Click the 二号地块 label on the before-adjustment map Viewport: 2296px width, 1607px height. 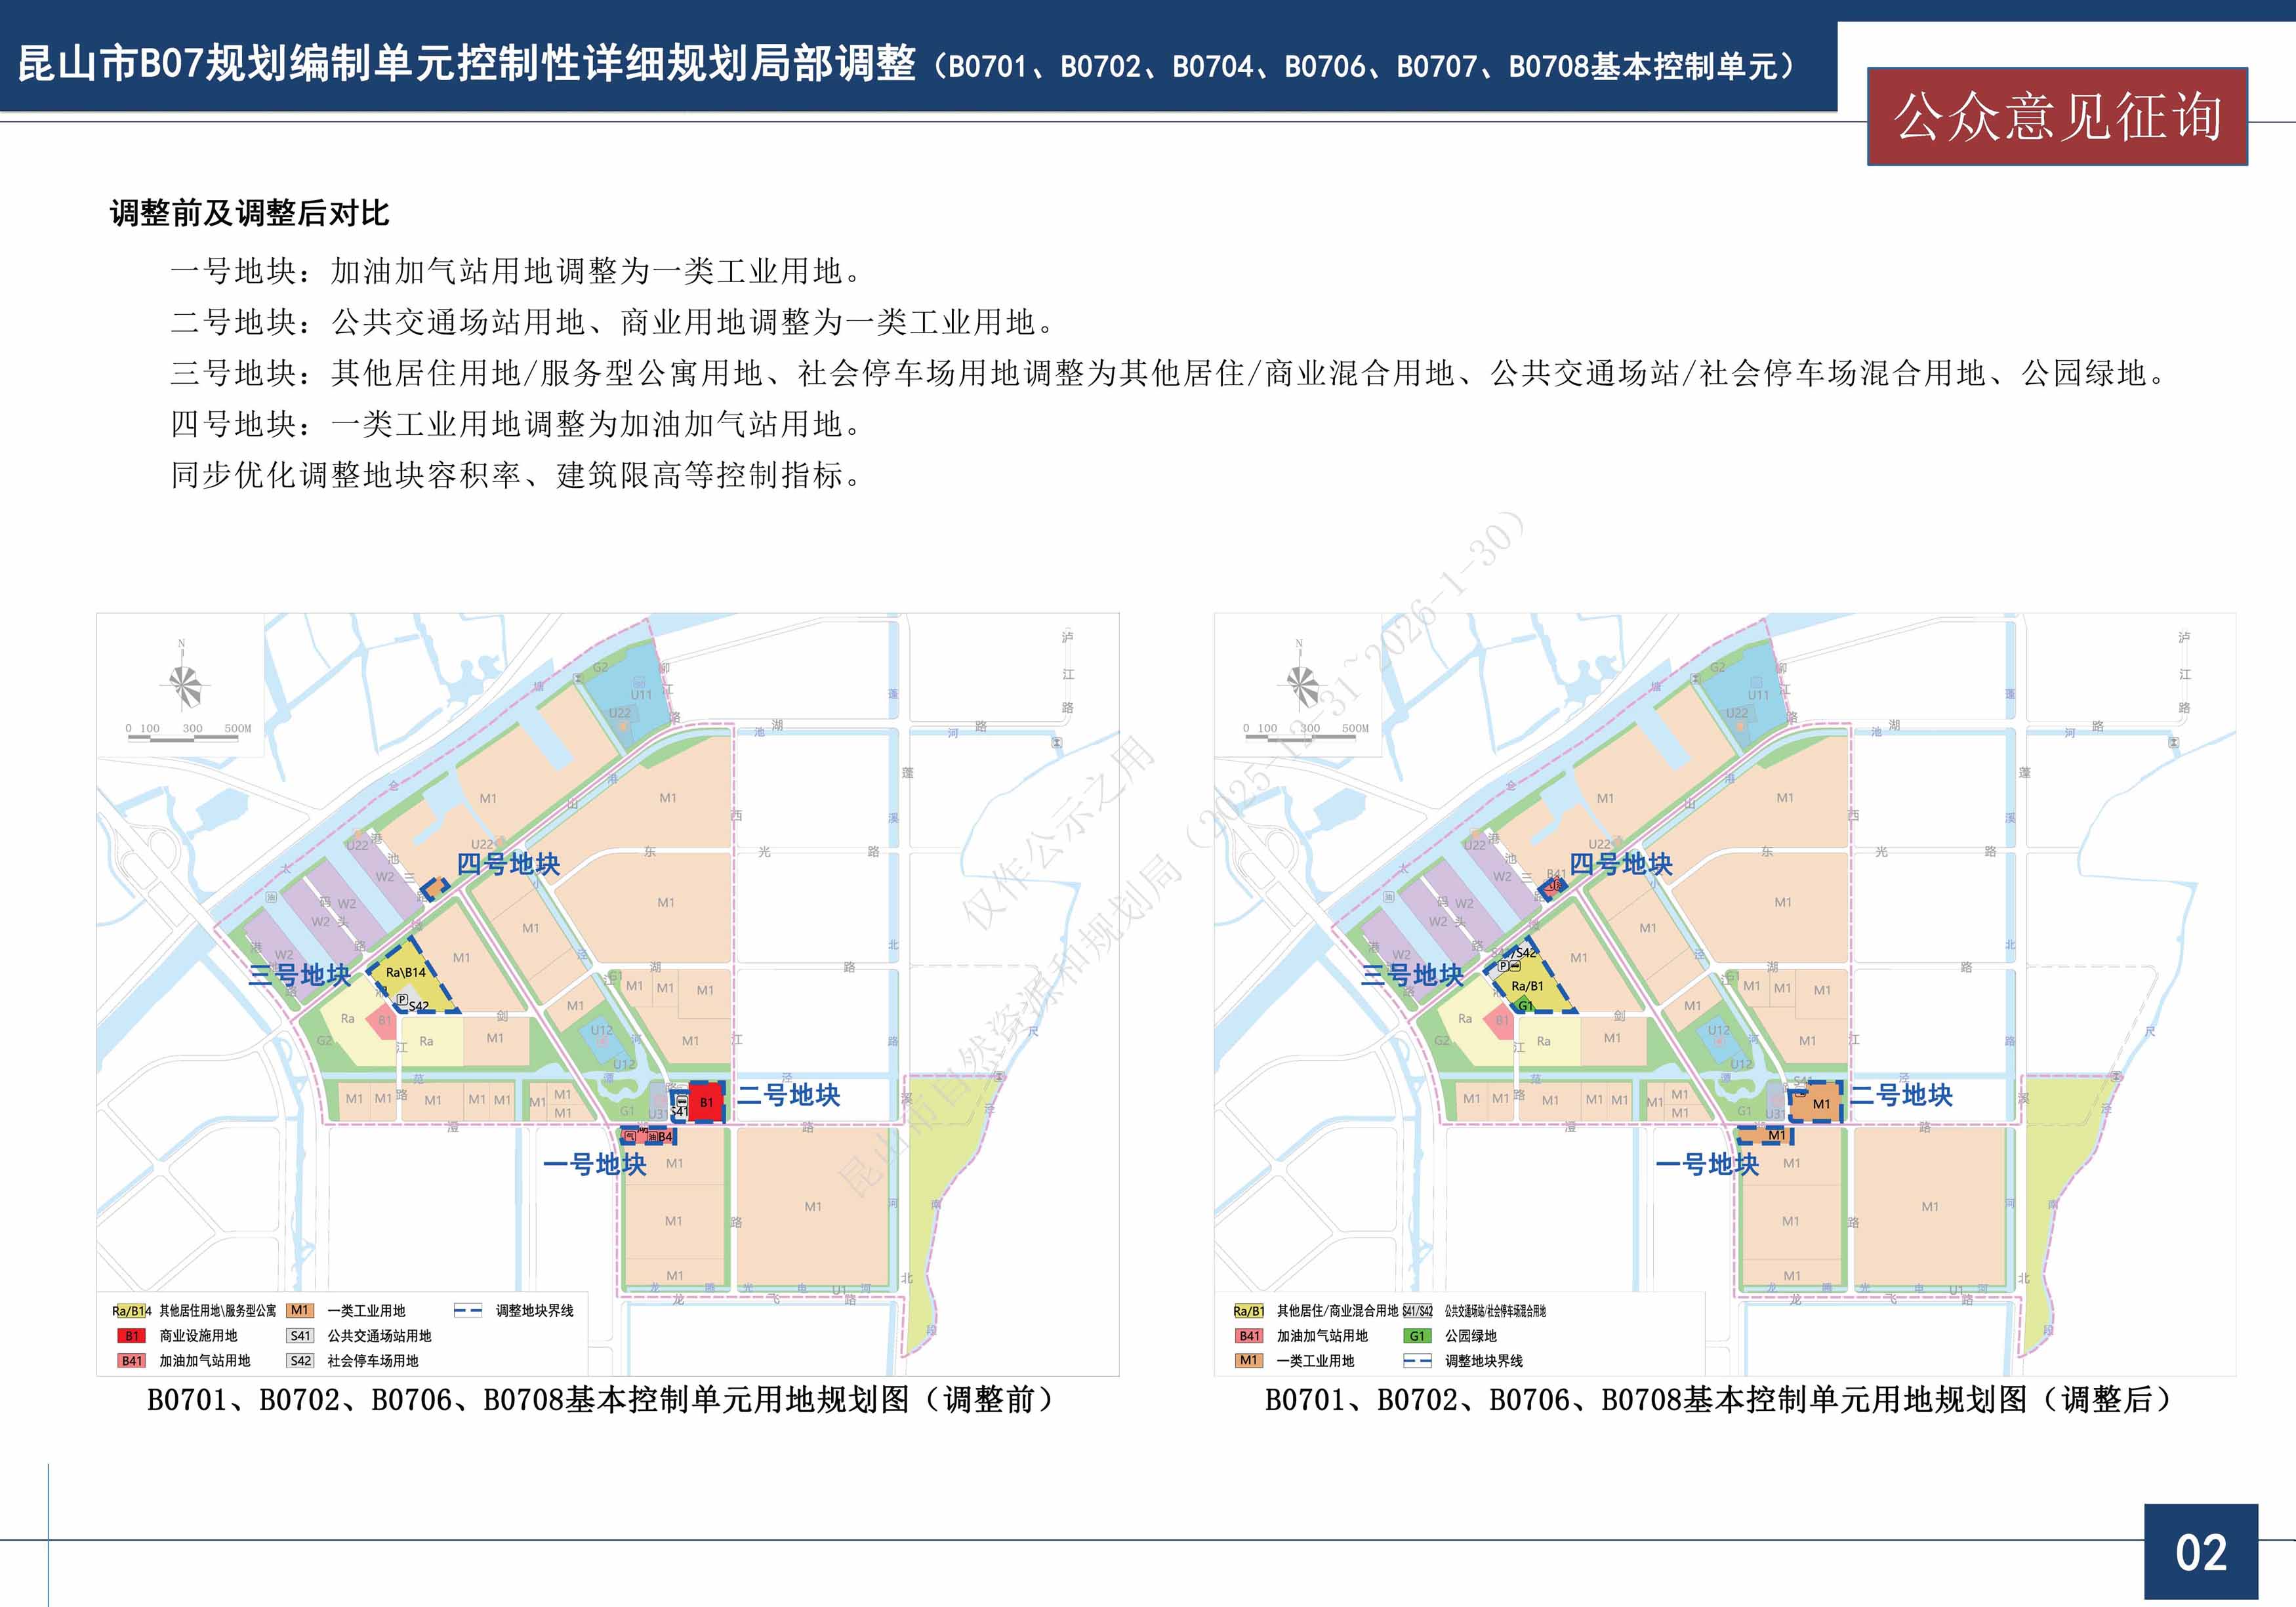tap(788, 1095)
